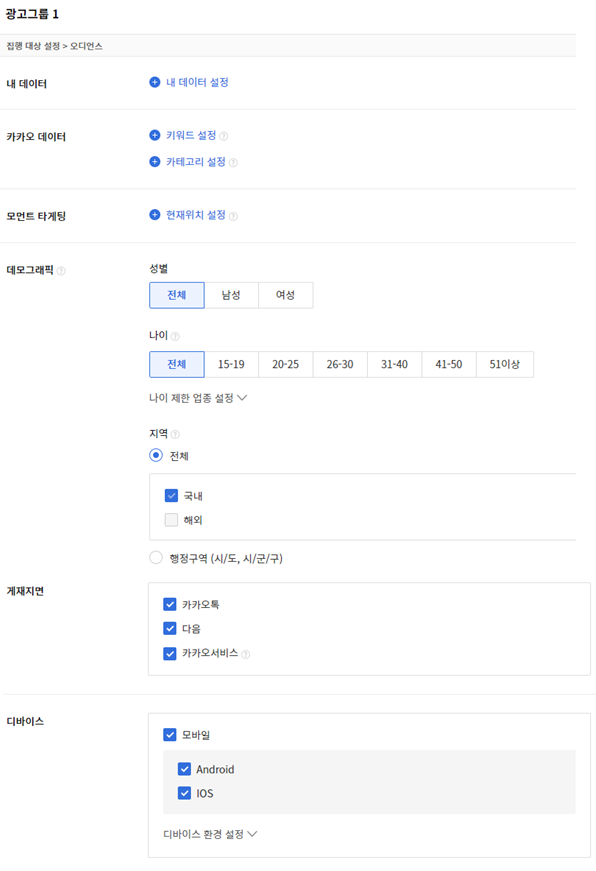The height and width of the screenshot is (871, 596).
Task: Uncheck the 카카오톡 placement checkbox
Action: pyautogui.click(x=170, y=604)
